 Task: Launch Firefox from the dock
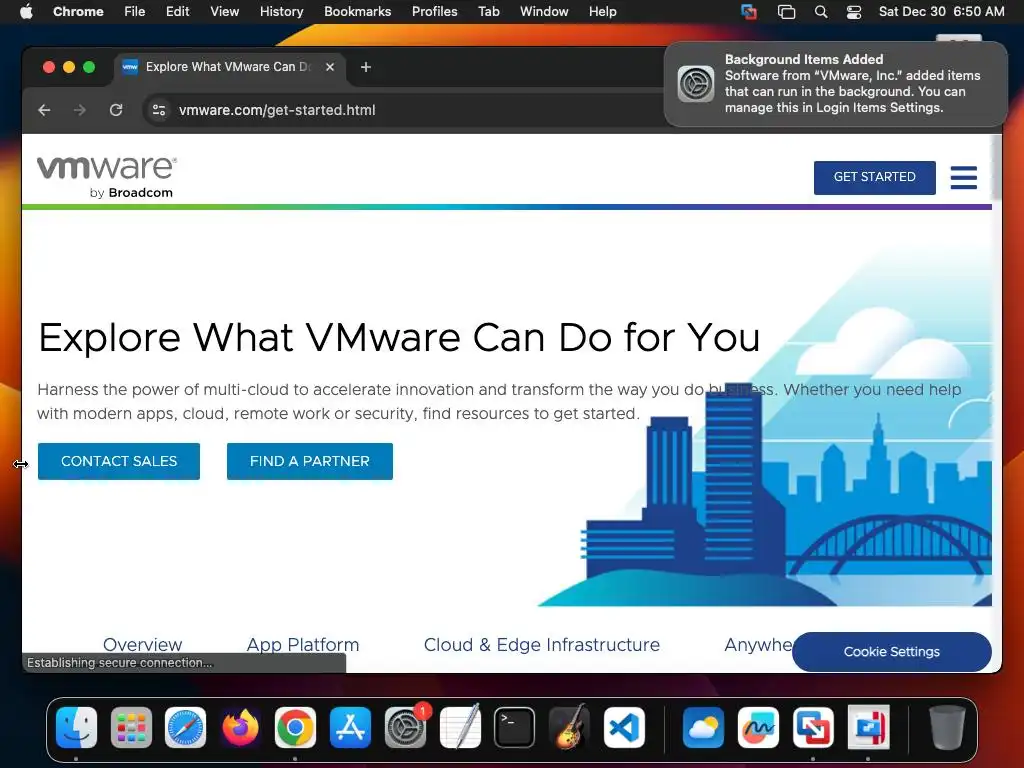point(240,727)
